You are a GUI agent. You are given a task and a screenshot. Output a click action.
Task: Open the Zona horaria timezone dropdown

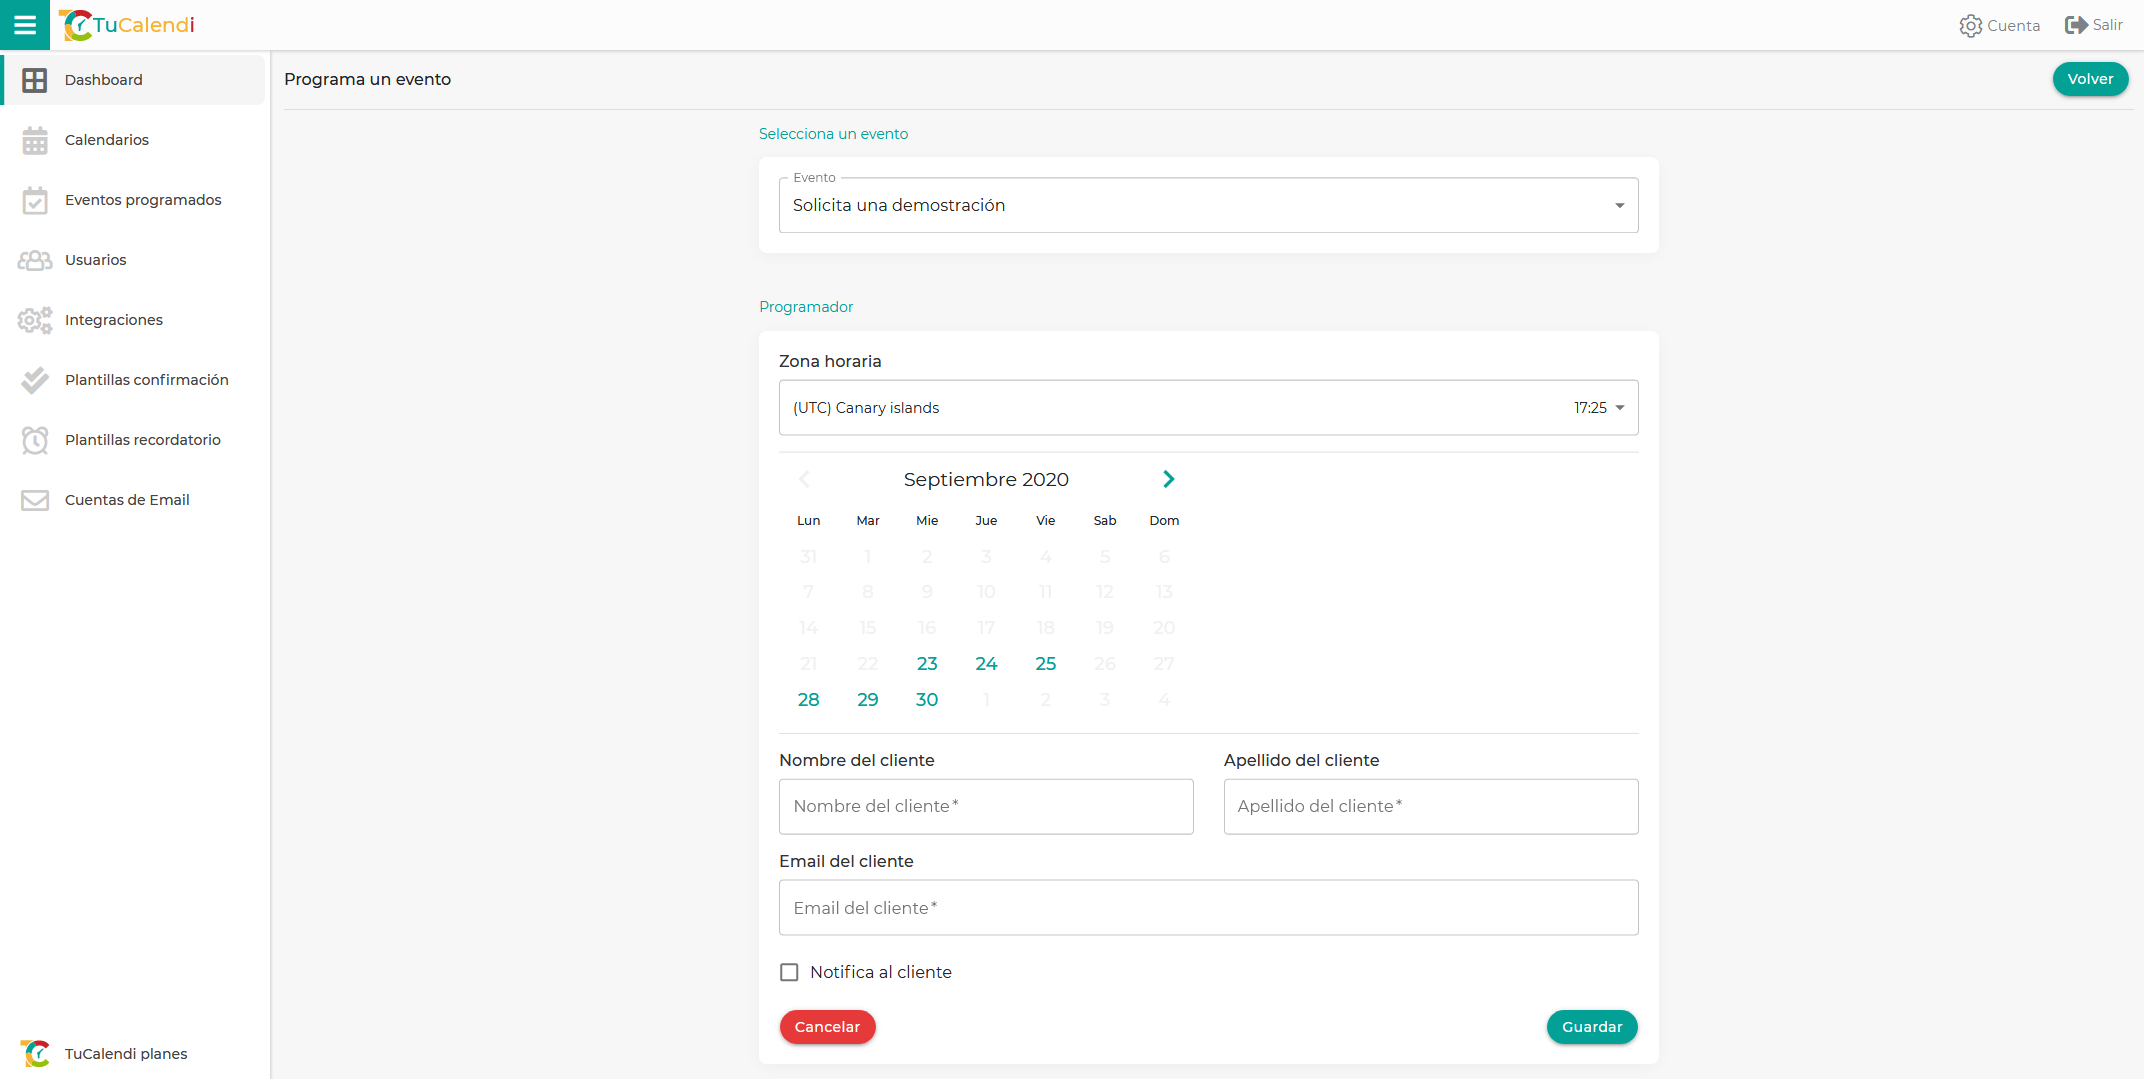tap(1208, 407)
